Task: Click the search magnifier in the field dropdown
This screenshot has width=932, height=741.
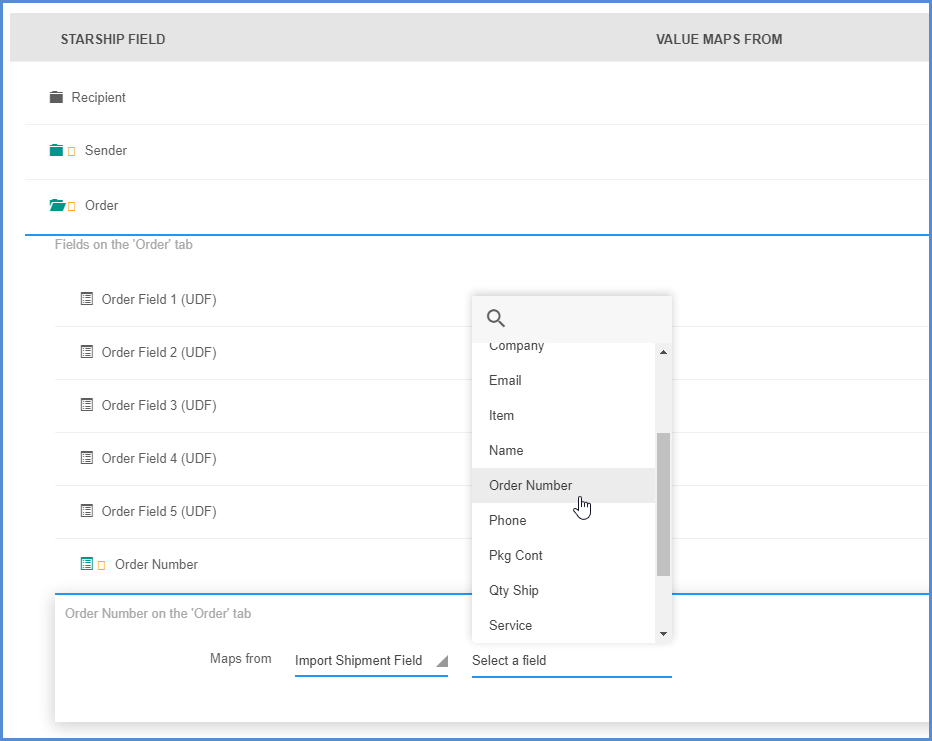Action: point(496,318)
